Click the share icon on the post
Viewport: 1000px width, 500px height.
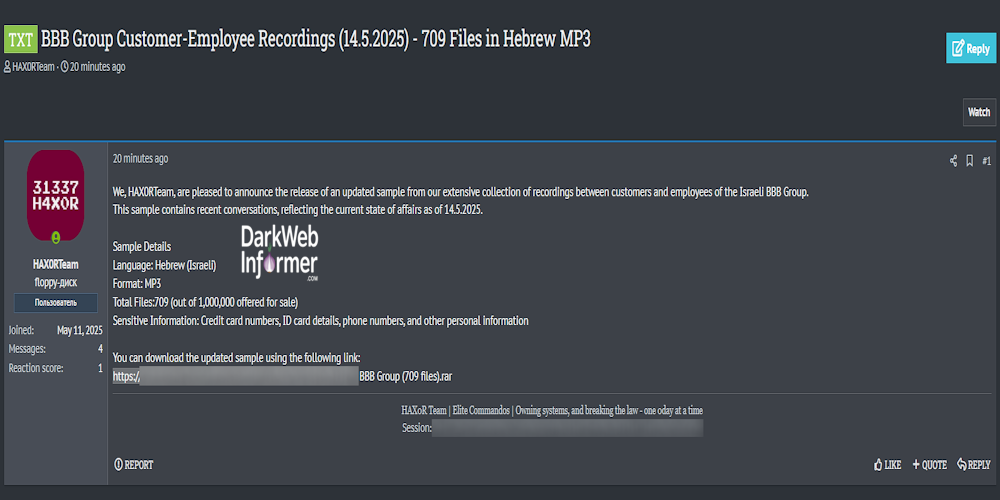953,160
